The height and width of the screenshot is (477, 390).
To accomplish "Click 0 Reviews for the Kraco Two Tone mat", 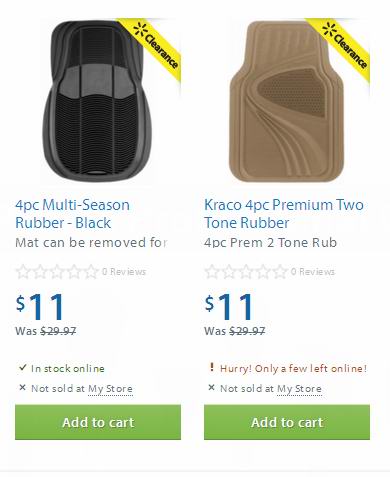I will (313, 272).
